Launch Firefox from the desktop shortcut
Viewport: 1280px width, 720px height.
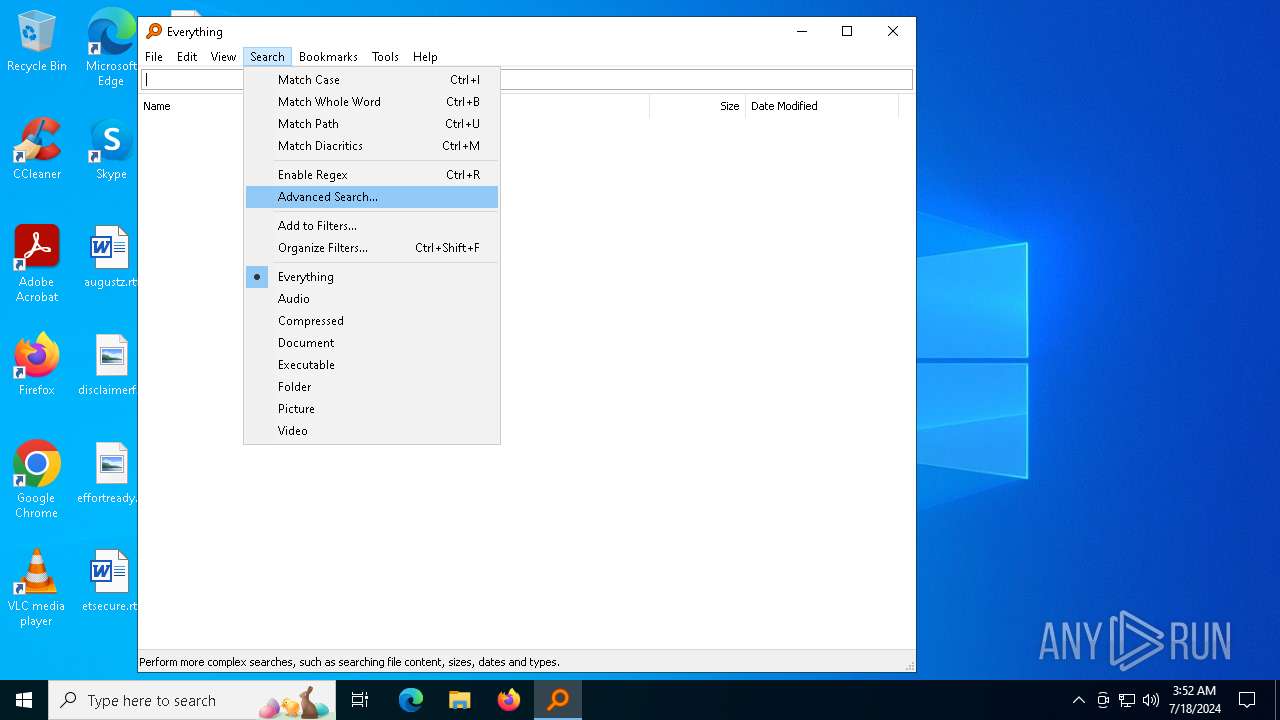[x=37, y=365]
